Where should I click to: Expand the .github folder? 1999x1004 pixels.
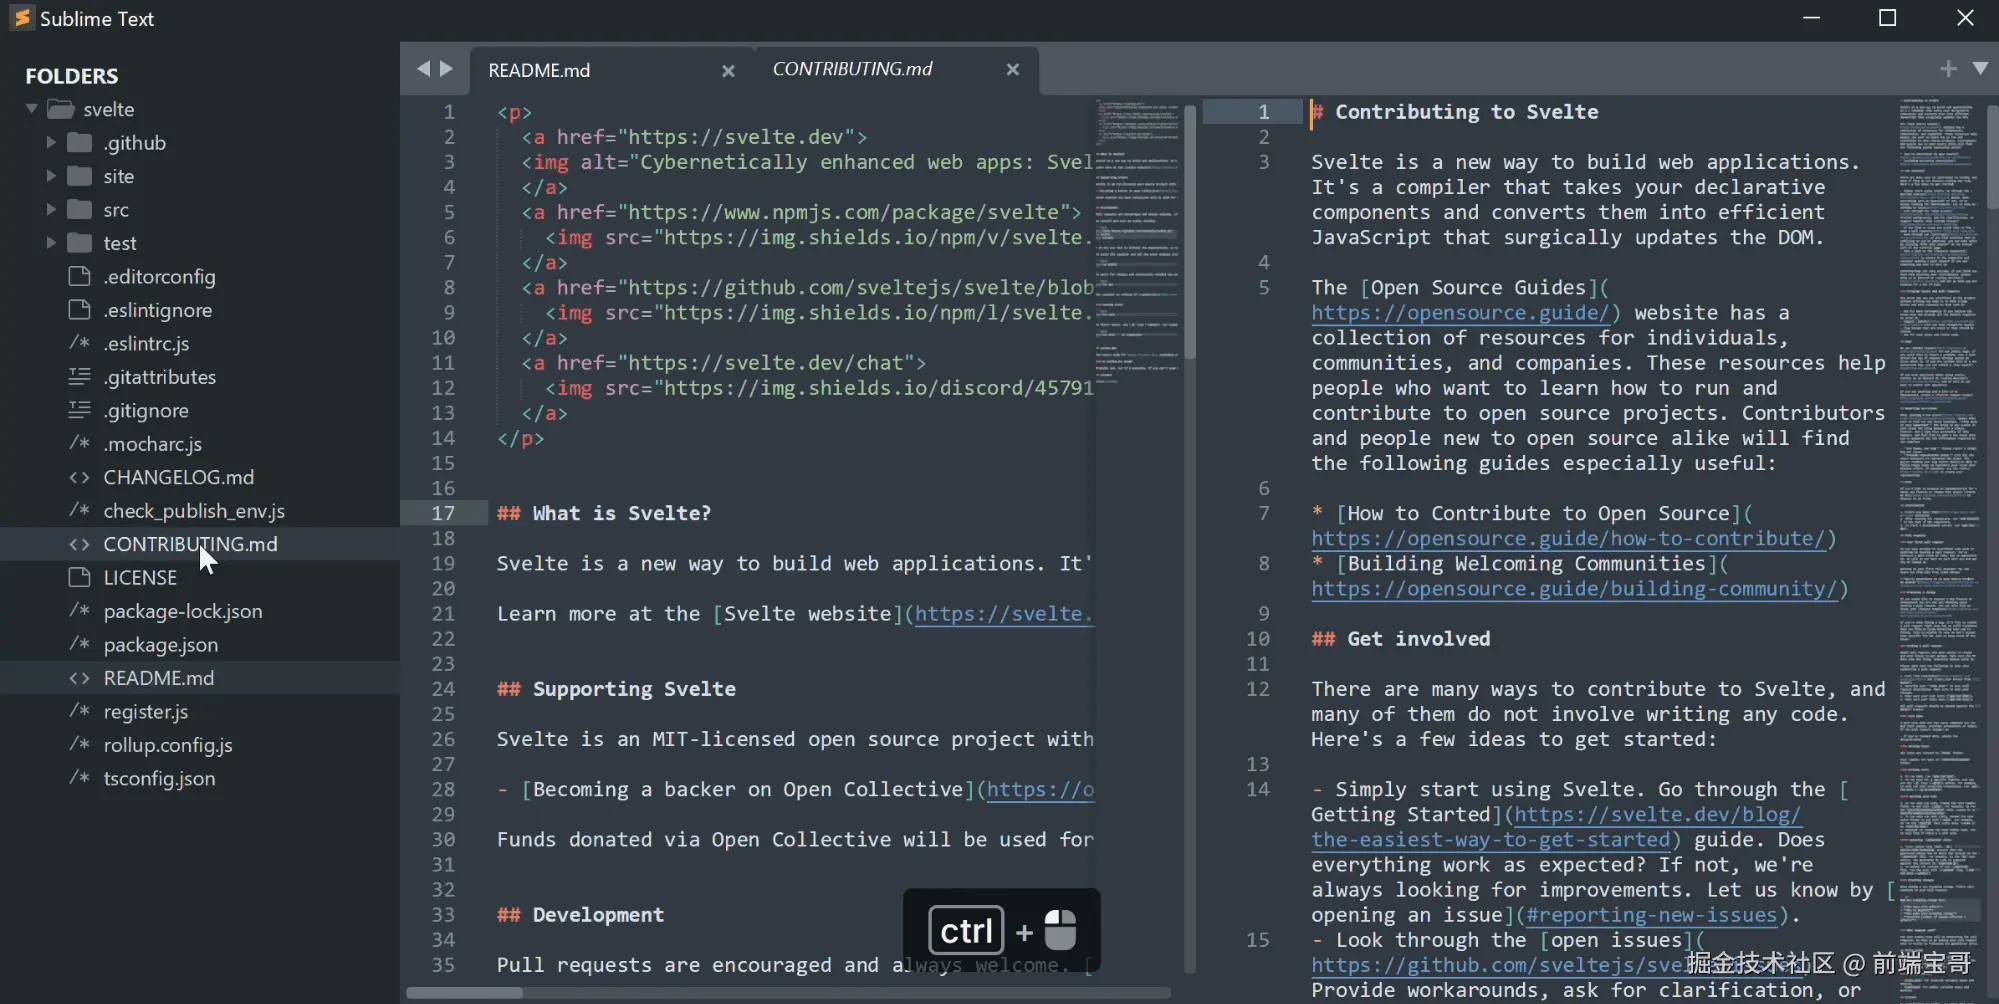pos(53,142)
